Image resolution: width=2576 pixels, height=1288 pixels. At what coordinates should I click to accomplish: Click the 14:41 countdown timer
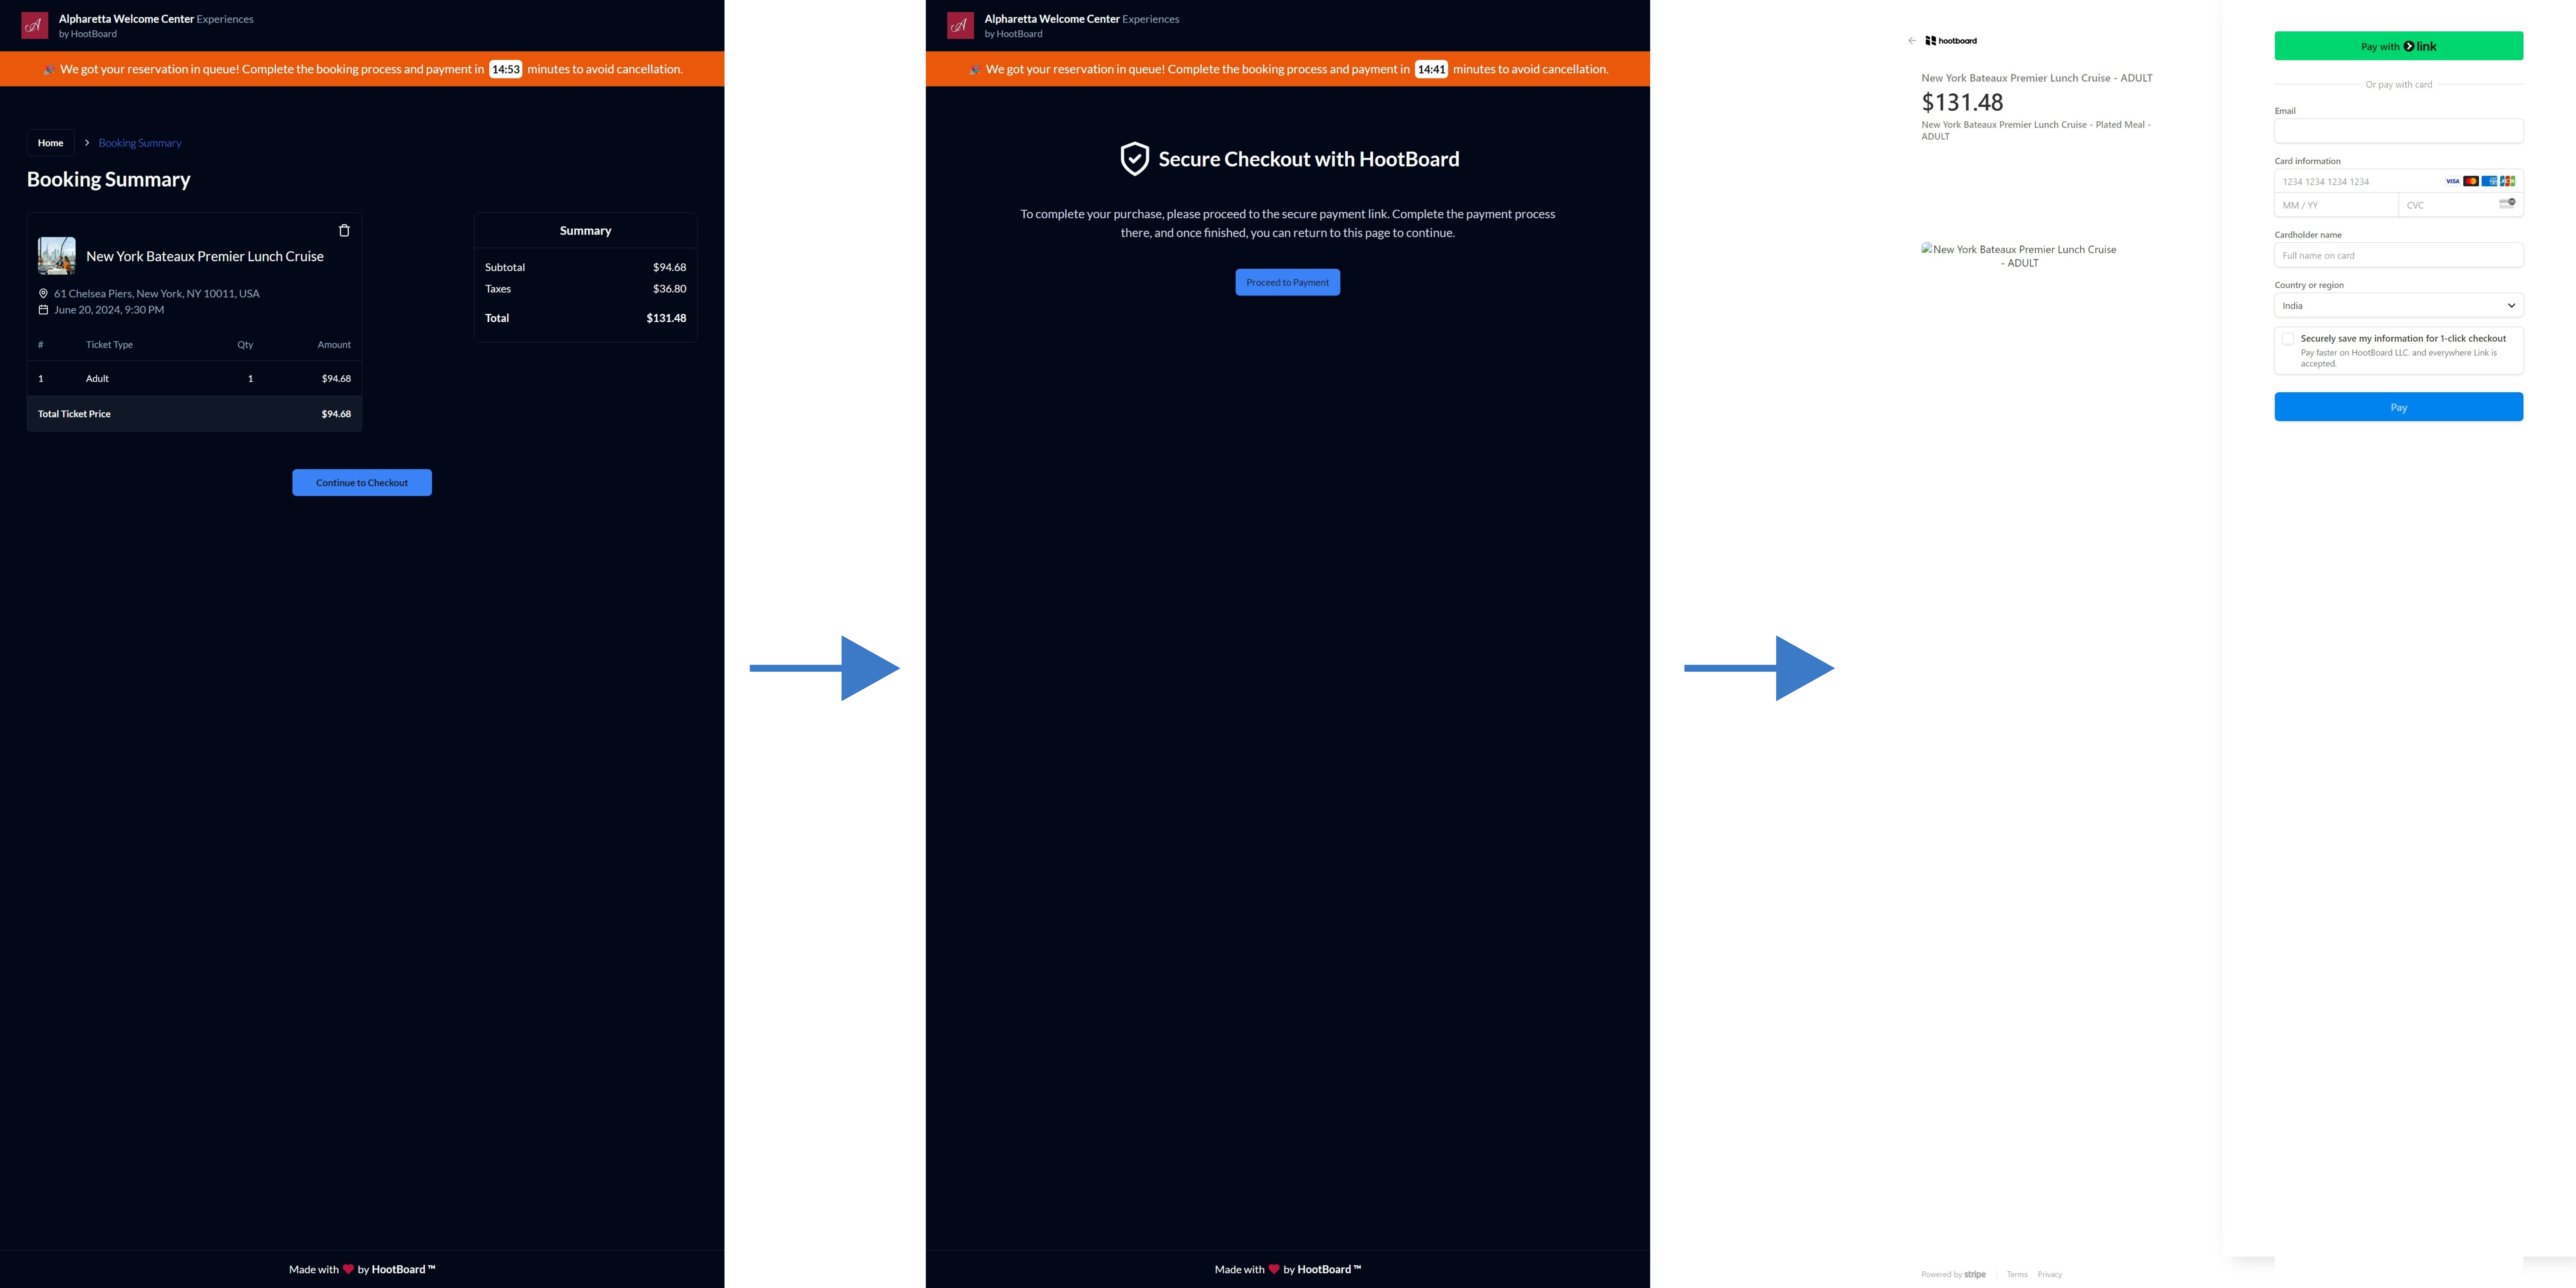(x=1431, y=69)
